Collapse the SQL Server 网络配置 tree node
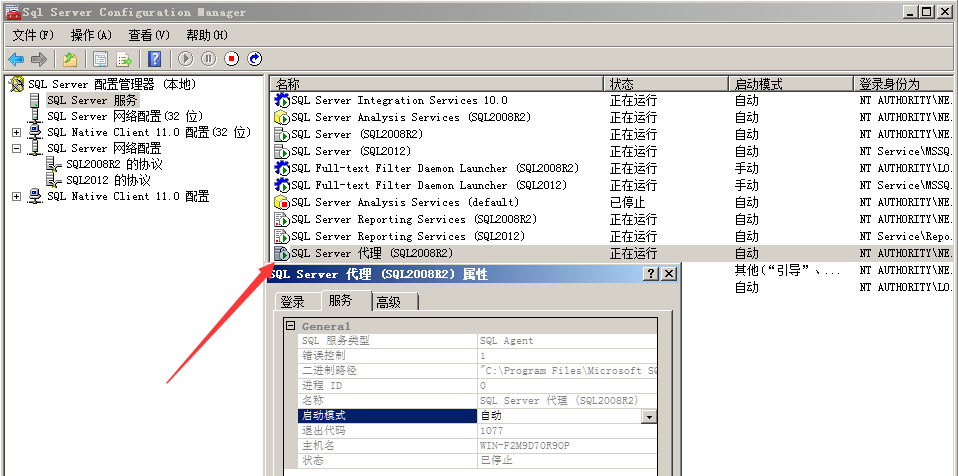 click(16, 148)
